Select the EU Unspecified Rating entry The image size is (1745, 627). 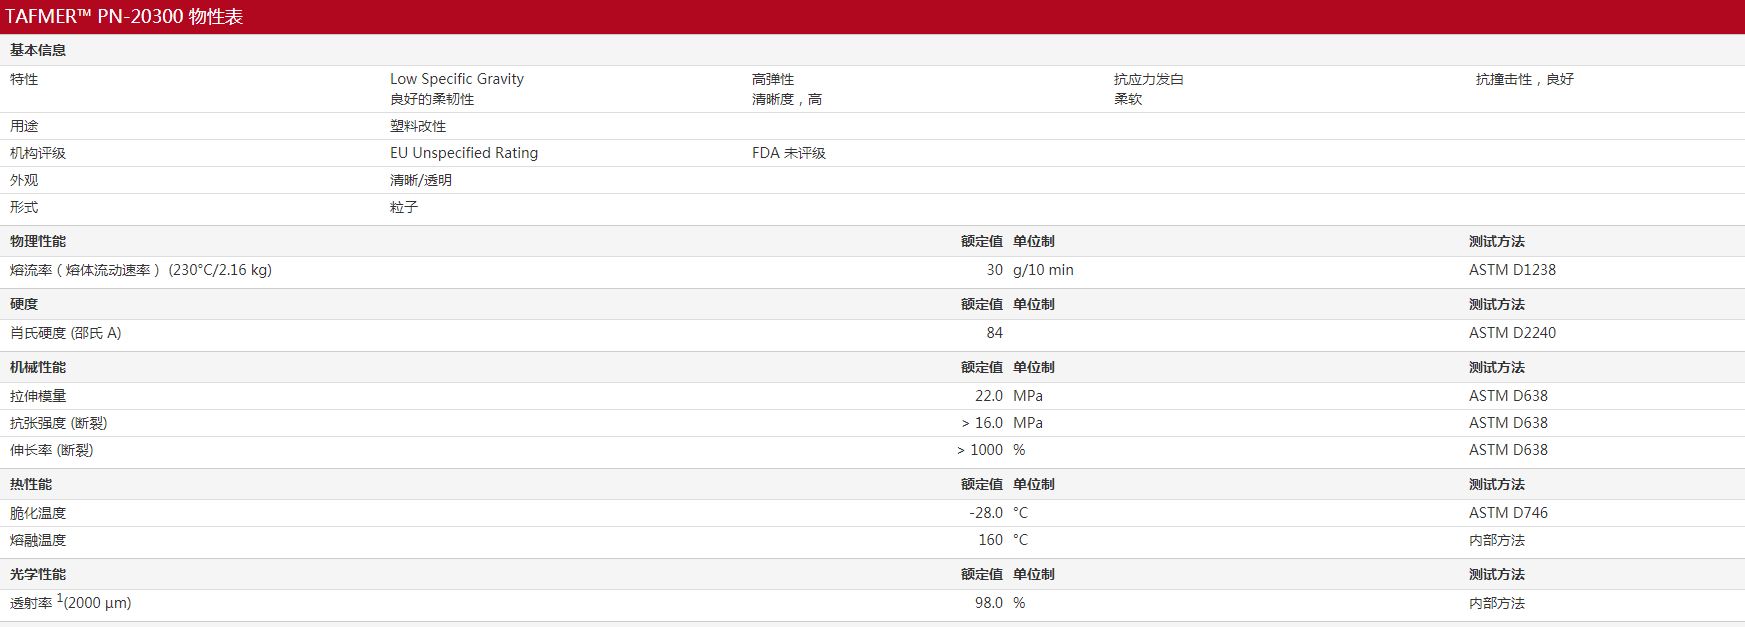(x=464, y=153)
